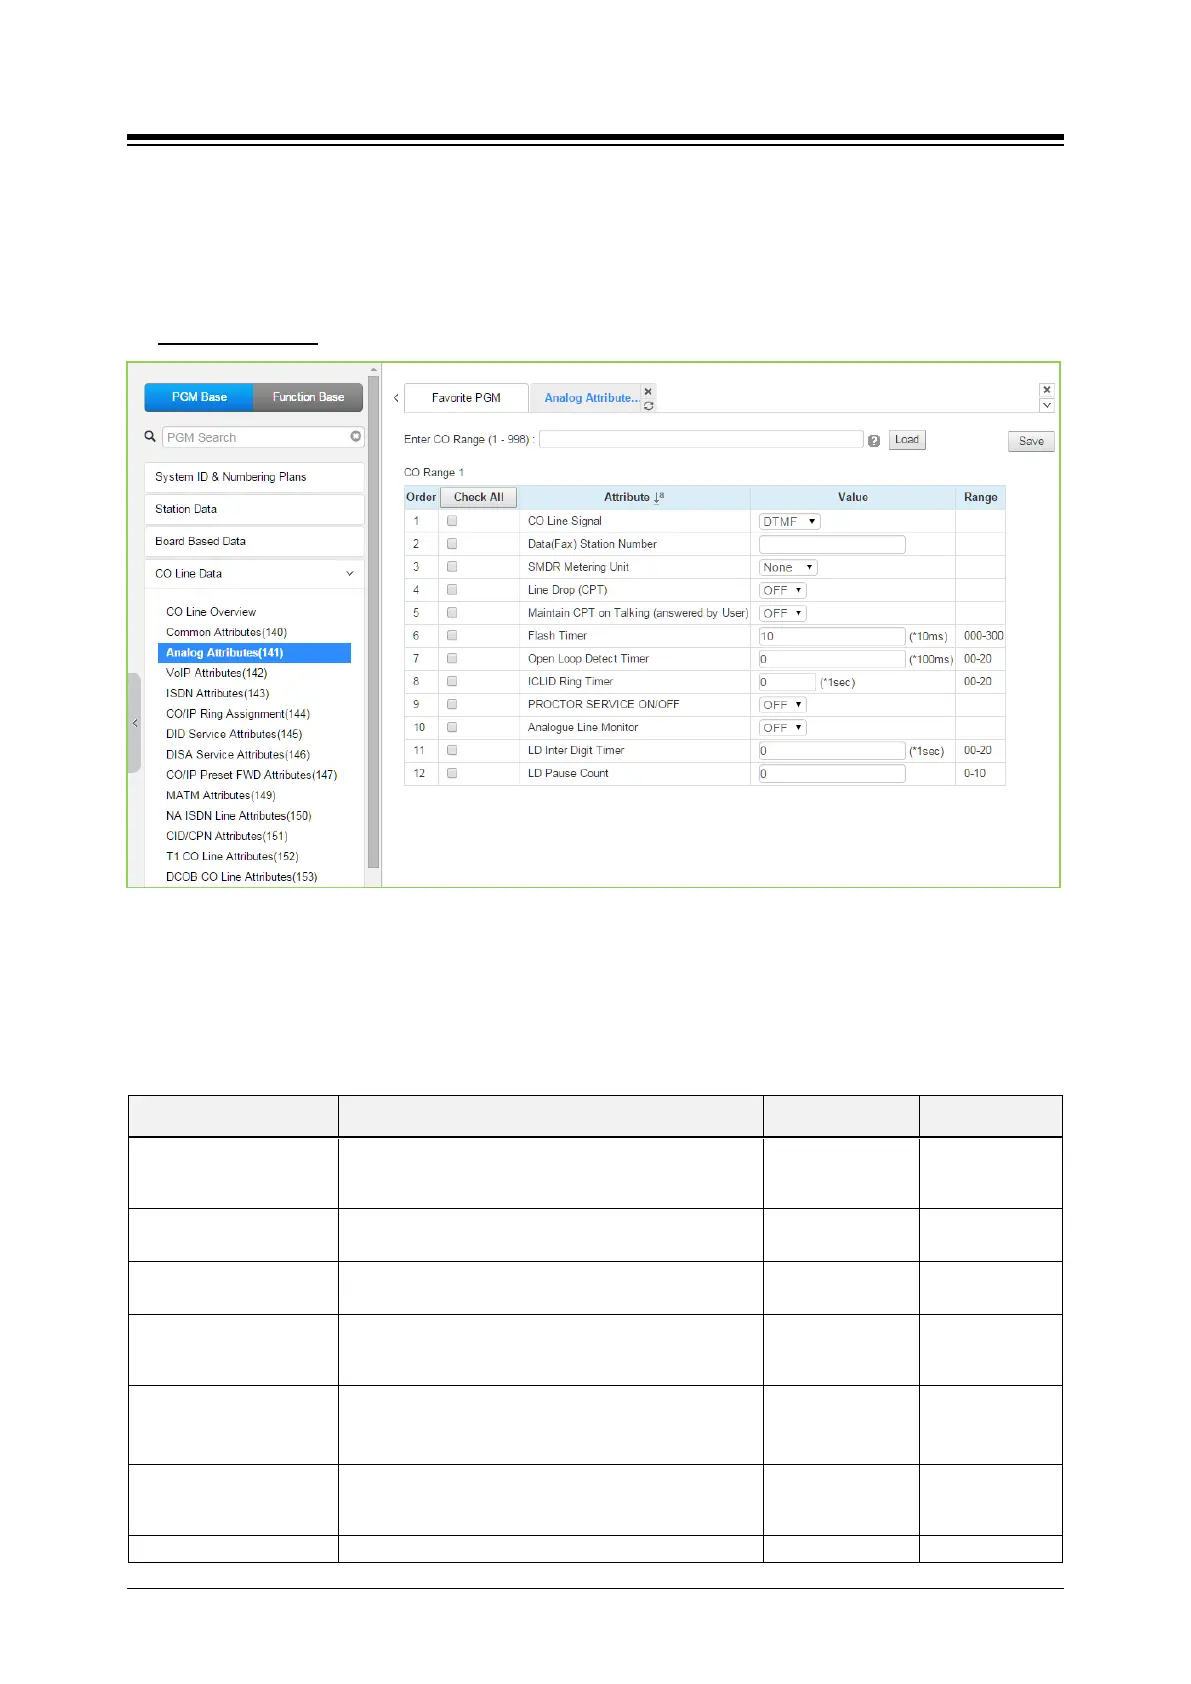
Task: Open the Analogue Line Monitor dropdown
Action: click(782, 728)
